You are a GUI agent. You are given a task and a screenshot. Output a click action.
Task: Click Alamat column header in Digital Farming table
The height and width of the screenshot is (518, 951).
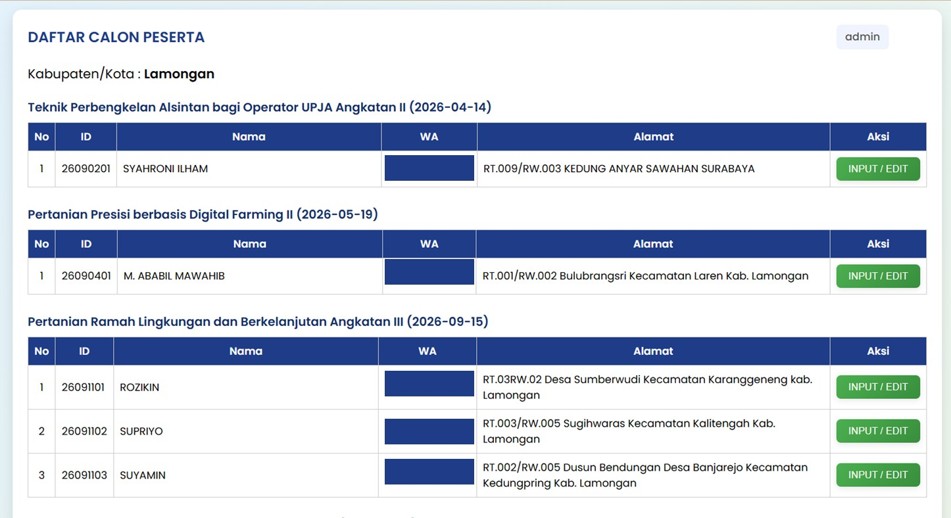(x=653, y=244)
